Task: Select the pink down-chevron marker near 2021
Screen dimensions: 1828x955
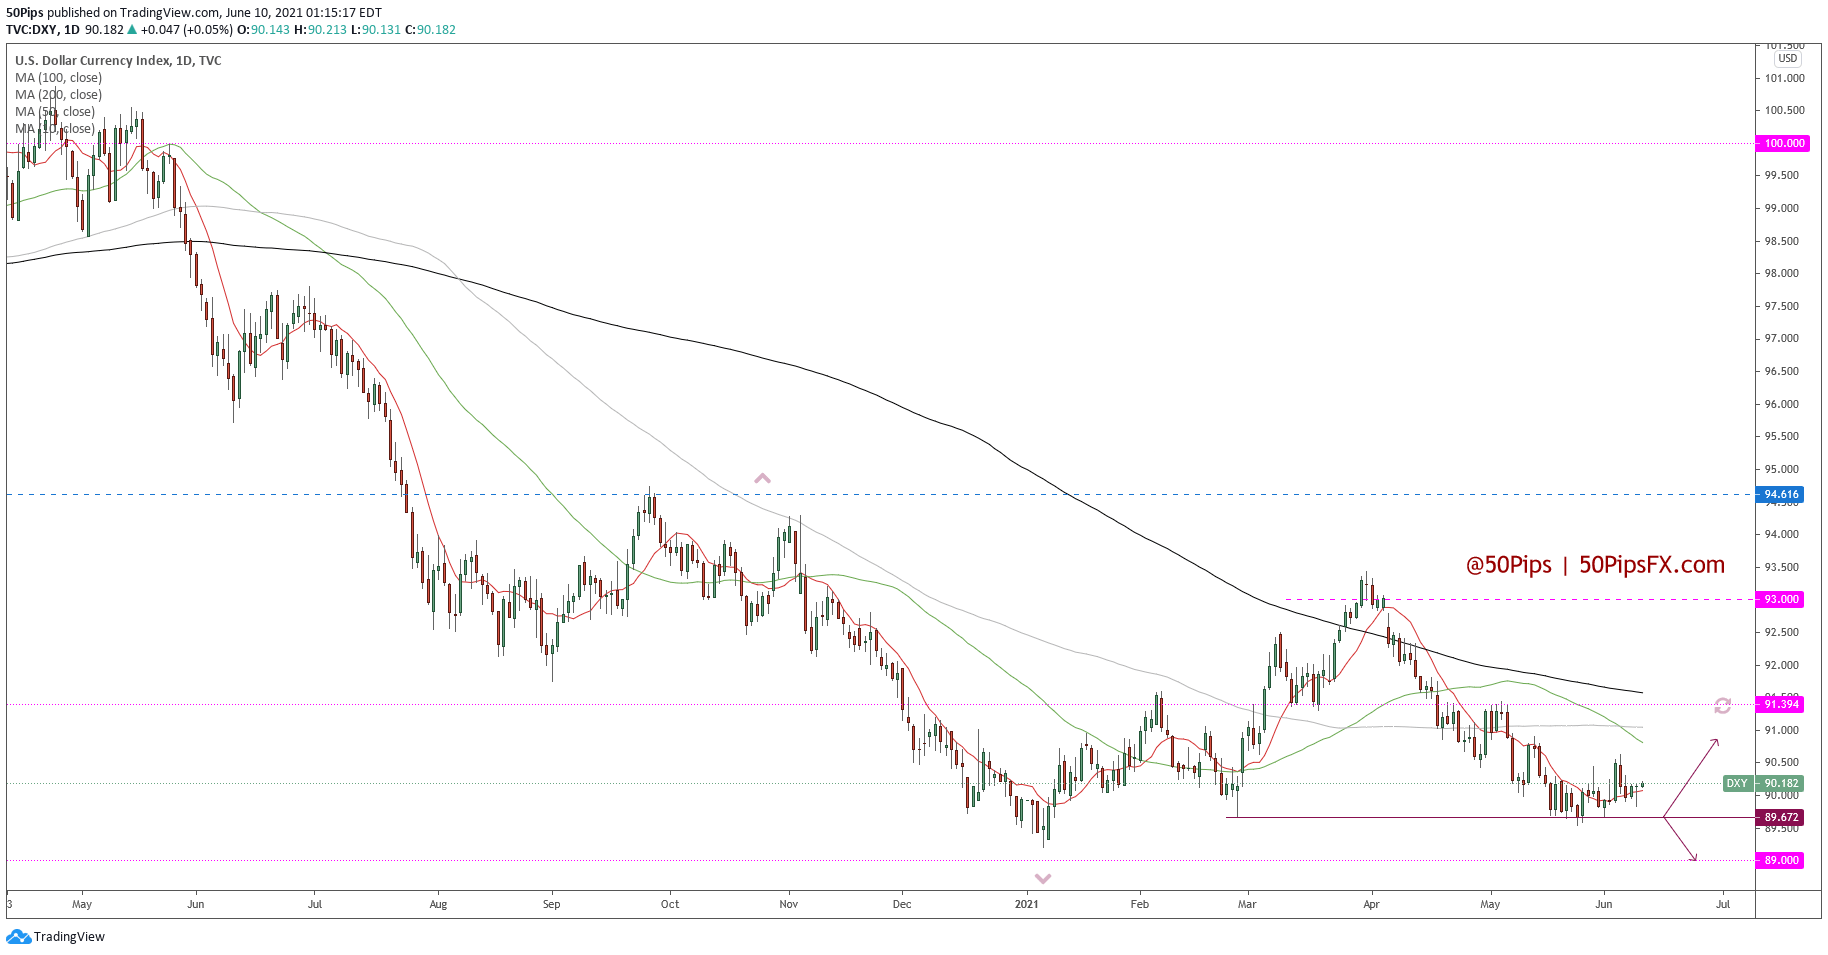Action: click(x=1043, y=879)
